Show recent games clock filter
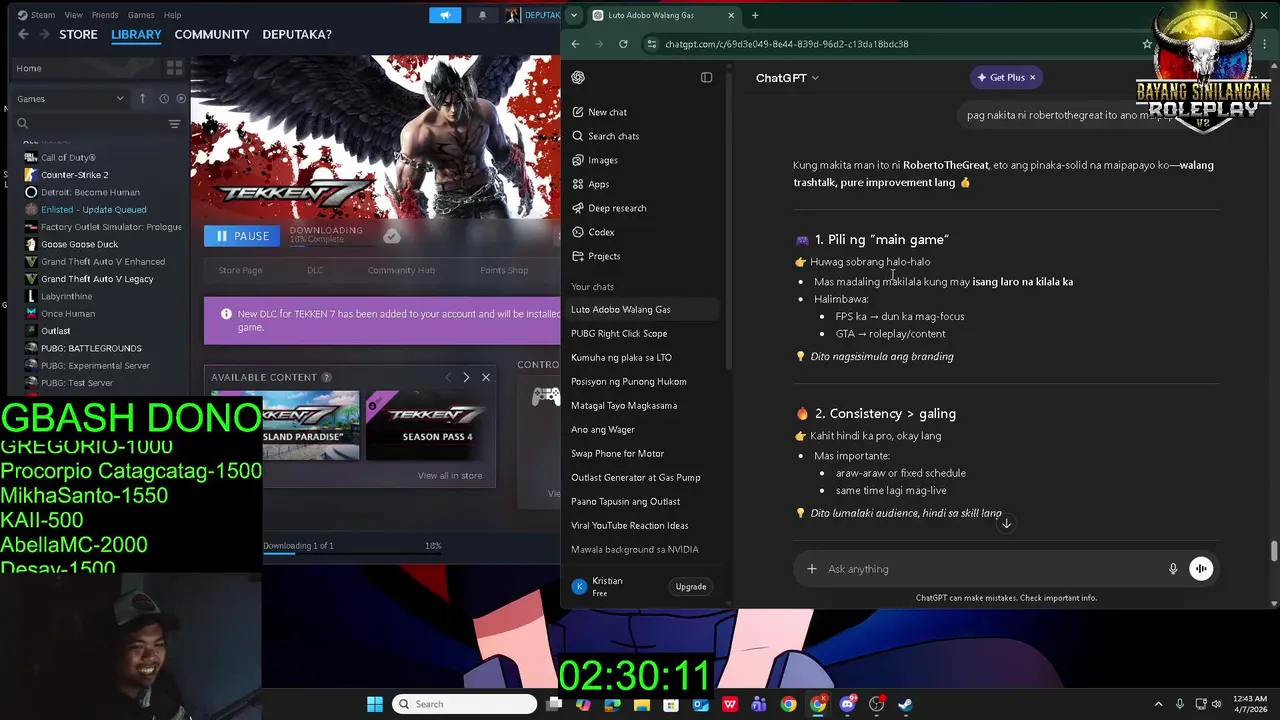This screenshot has width=1280, height=720. pyautogui.click(x=164, y=98)
